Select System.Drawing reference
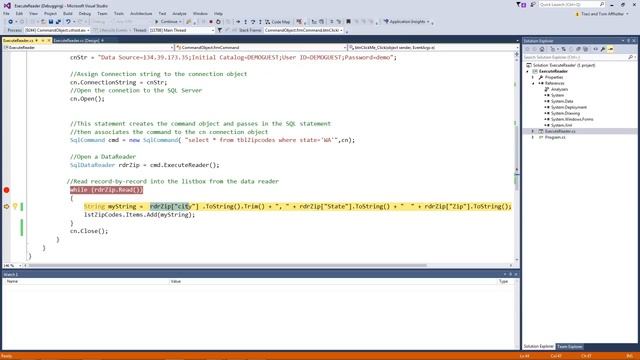Image resolution: width=640 pixels, height=360 pixels. tap(565, 113)
